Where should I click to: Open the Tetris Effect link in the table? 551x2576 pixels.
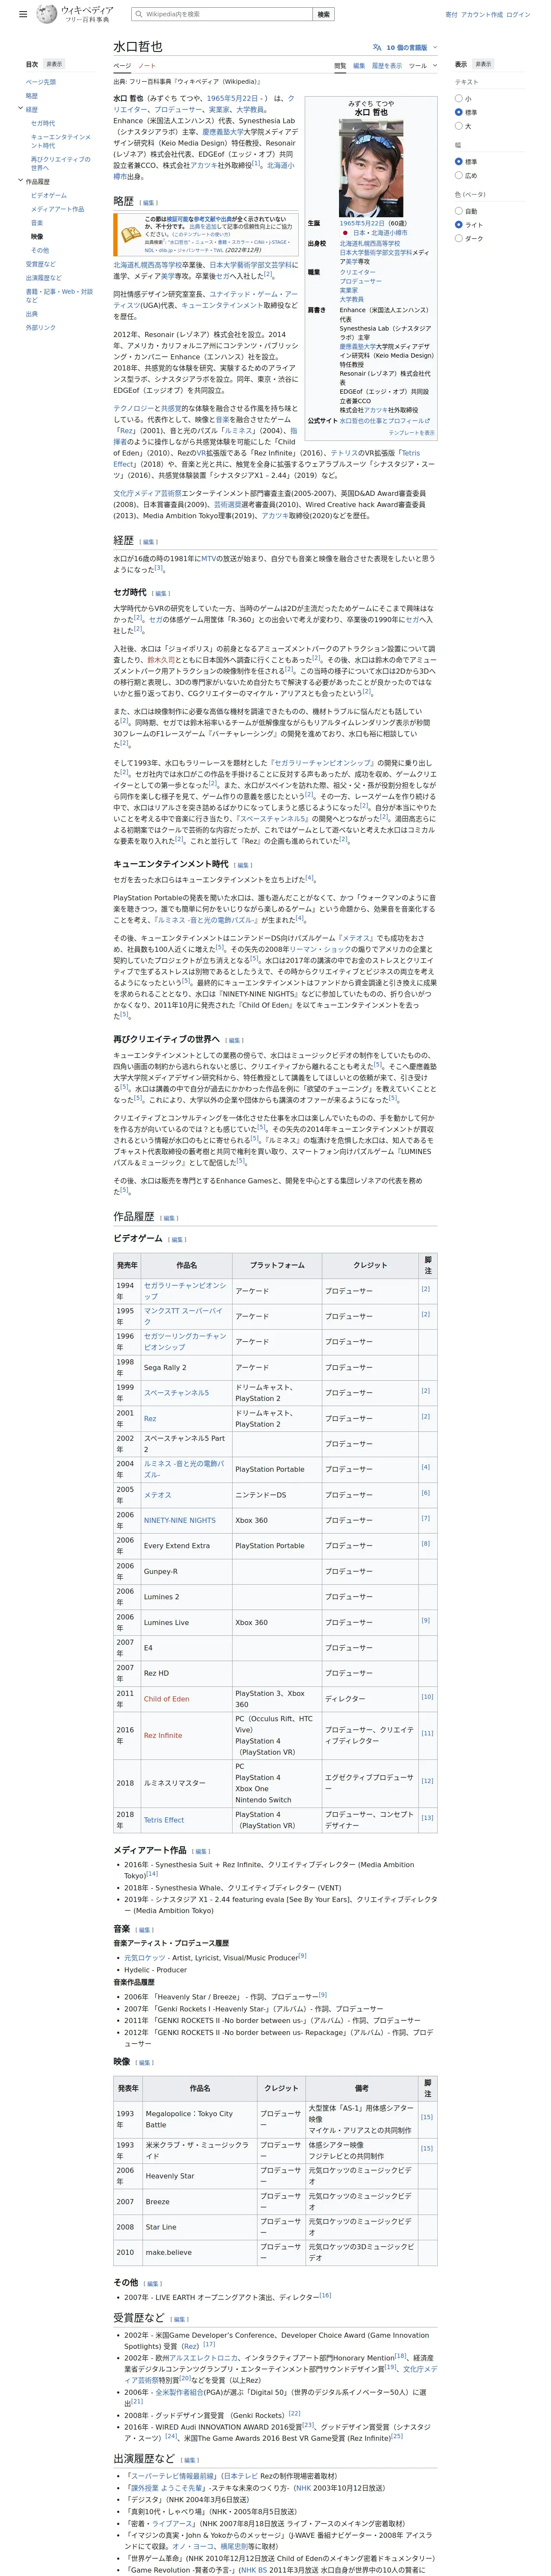164,1820
